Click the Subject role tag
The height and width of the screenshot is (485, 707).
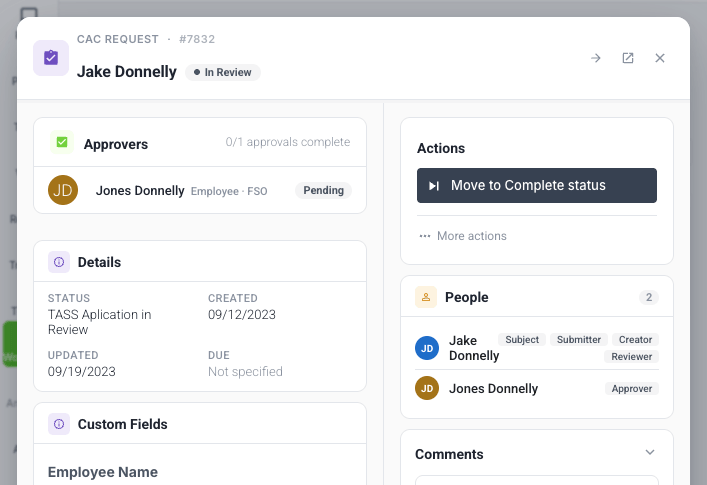coord(522,339)
